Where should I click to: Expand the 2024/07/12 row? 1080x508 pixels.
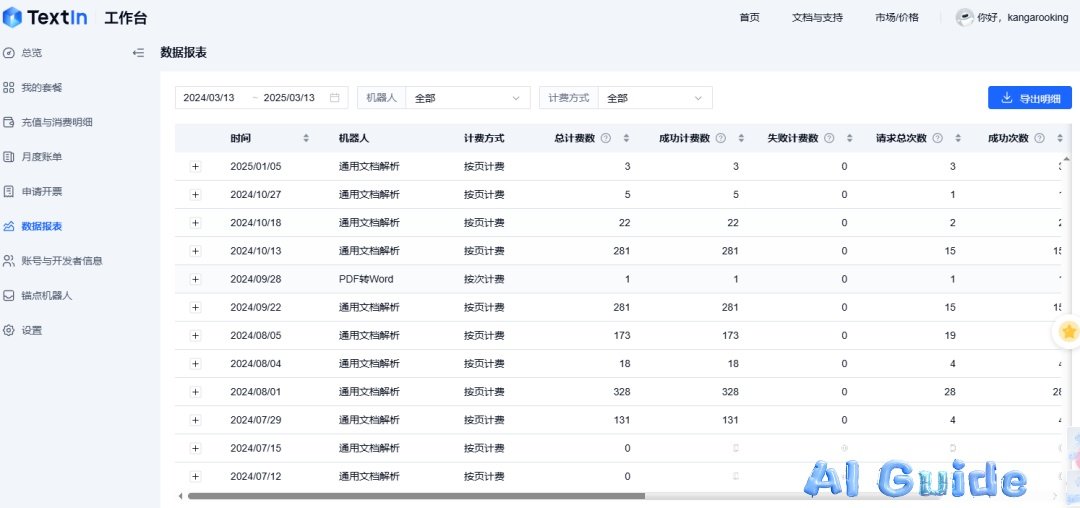(196, 477)
